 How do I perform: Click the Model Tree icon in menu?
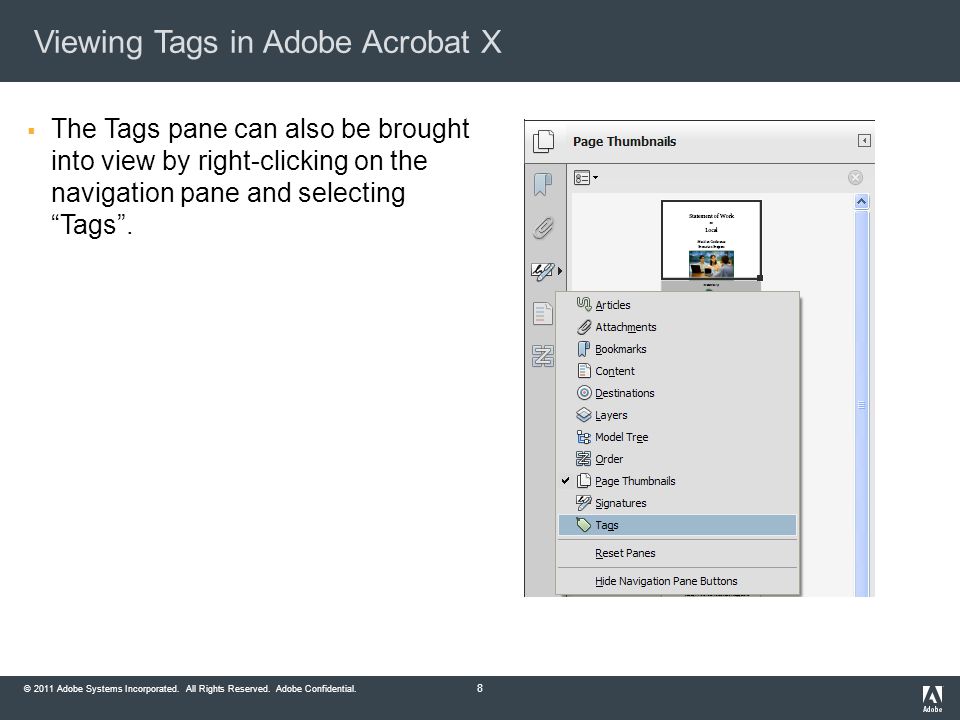(x=583, y=437)
